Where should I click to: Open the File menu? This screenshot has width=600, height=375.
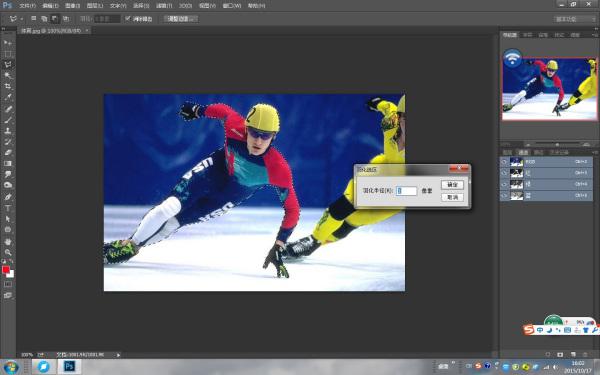pyautogui.click(x=27, y=6)
